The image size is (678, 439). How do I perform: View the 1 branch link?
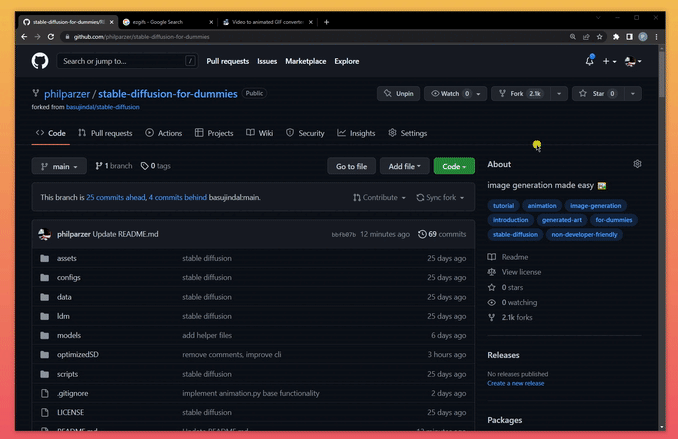coord(114,166)
